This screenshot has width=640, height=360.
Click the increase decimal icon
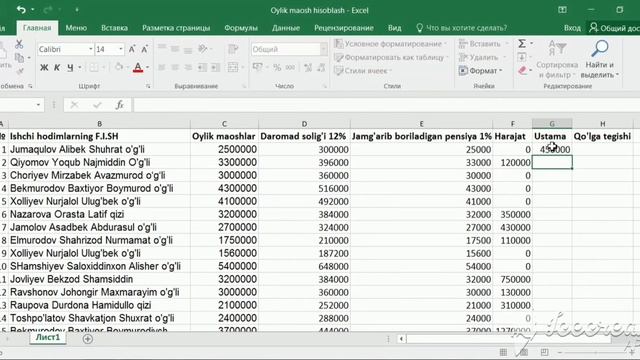tap(308, 67)
